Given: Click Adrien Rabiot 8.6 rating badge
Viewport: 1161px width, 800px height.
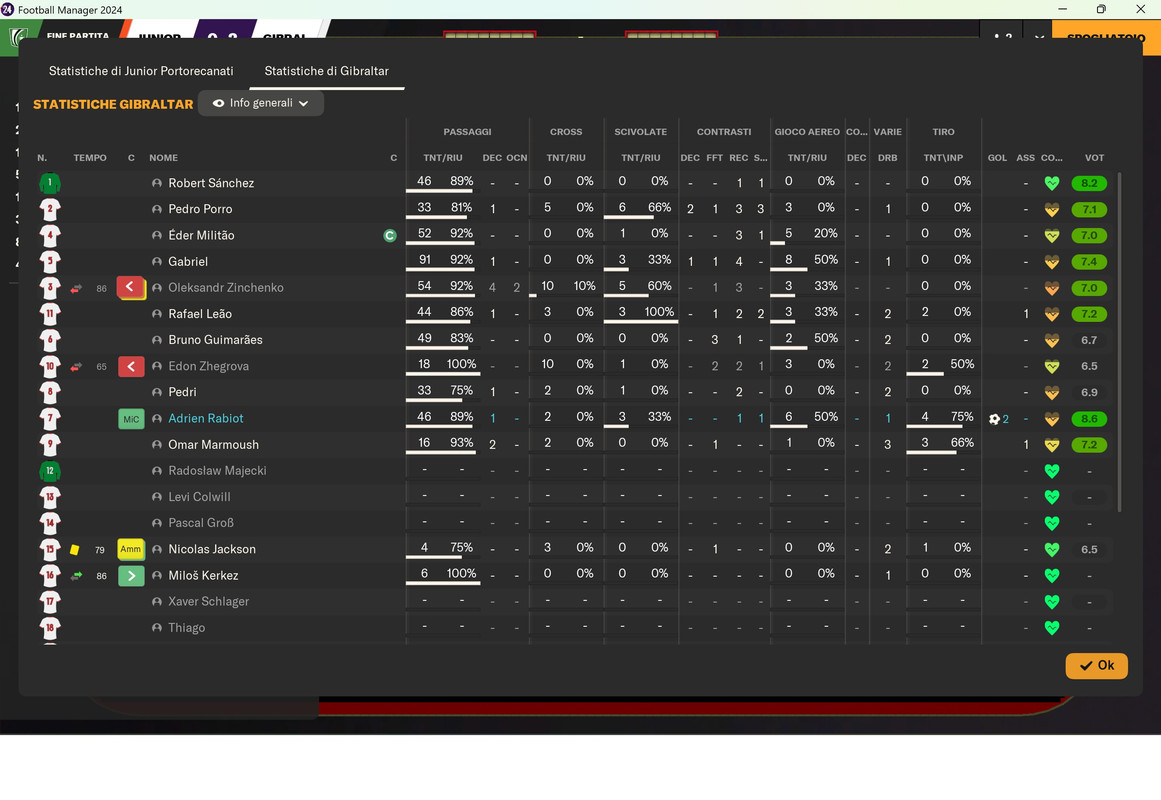Looking at the screenshot, I should click(x=1089, y=419).
